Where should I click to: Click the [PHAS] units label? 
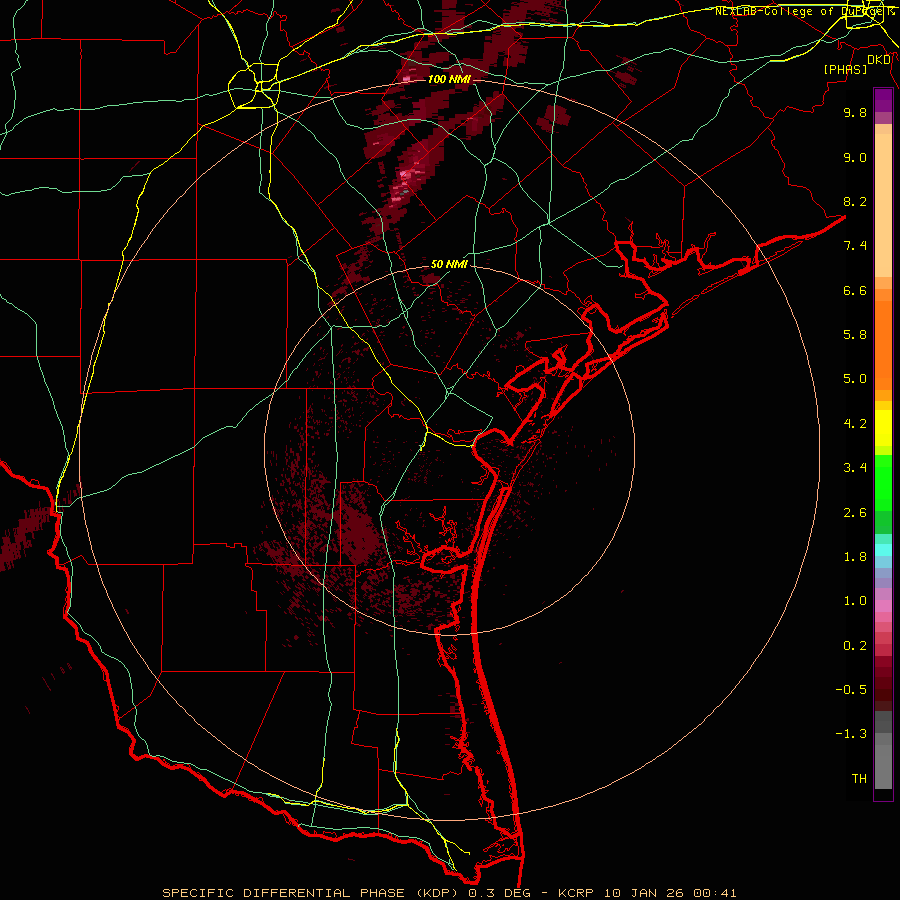[x=845, y=70]
